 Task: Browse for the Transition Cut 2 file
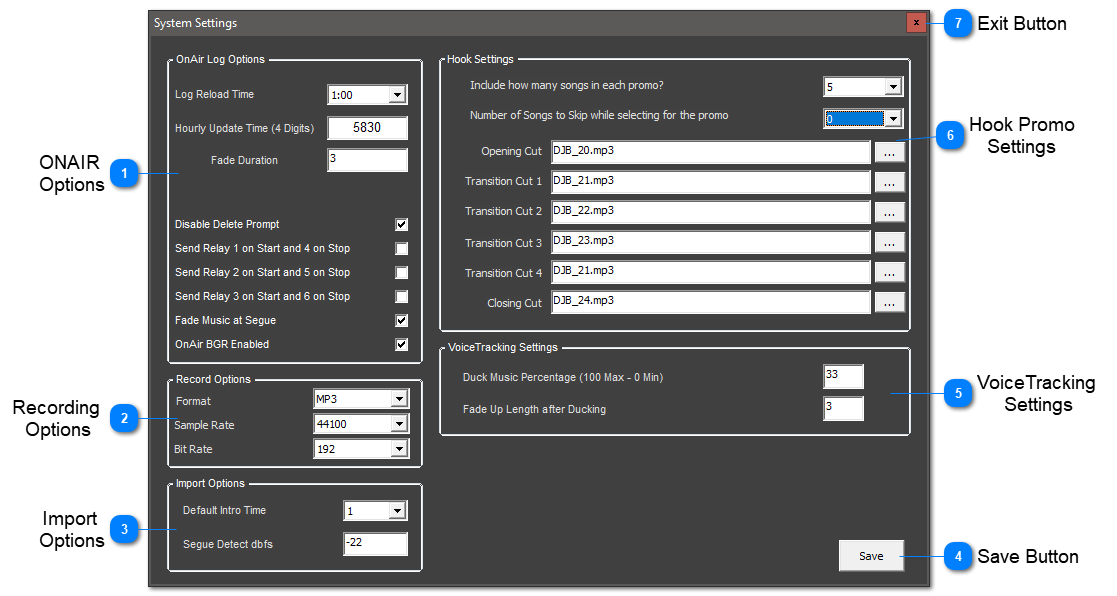pos(890,211)
